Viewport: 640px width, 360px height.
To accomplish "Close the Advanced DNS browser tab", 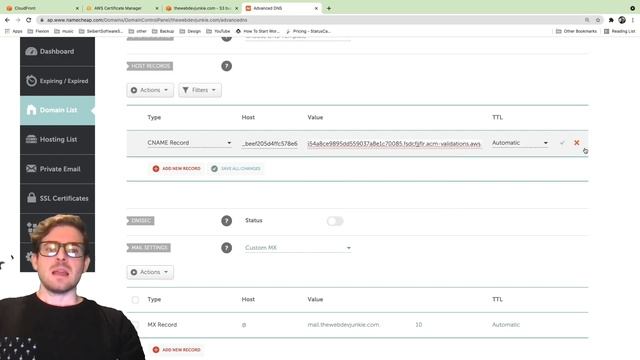I will pos(316,8).
